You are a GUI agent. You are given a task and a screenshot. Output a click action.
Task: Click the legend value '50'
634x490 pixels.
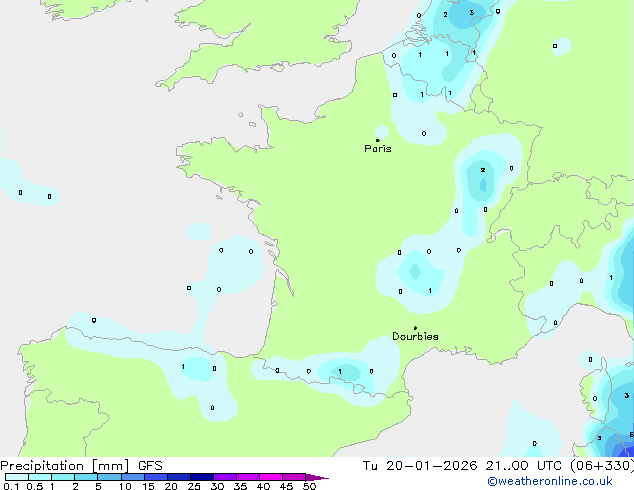tap(309, 486)
